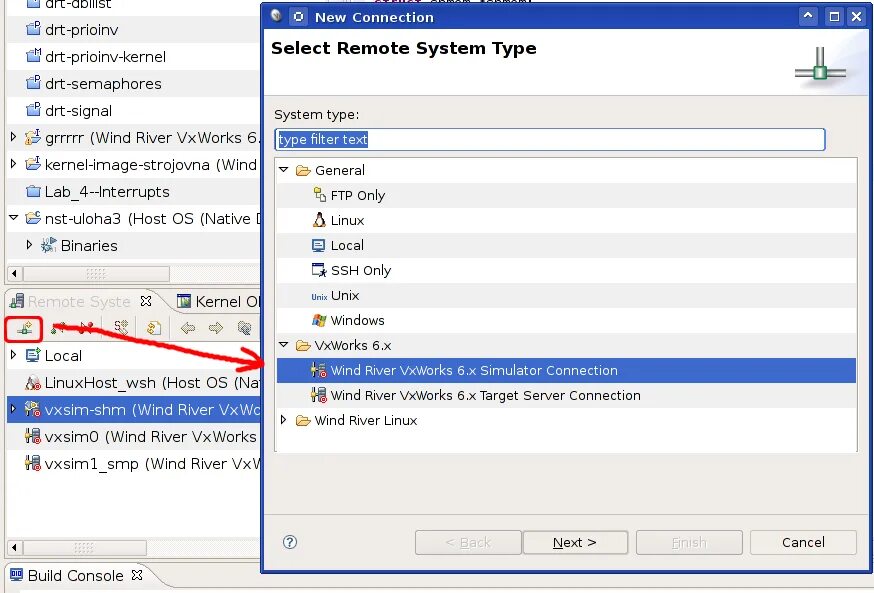Click the disconnect icon in Remote Systems toolbar
This screenshot has height=593, width=874.
click(86, 328)
